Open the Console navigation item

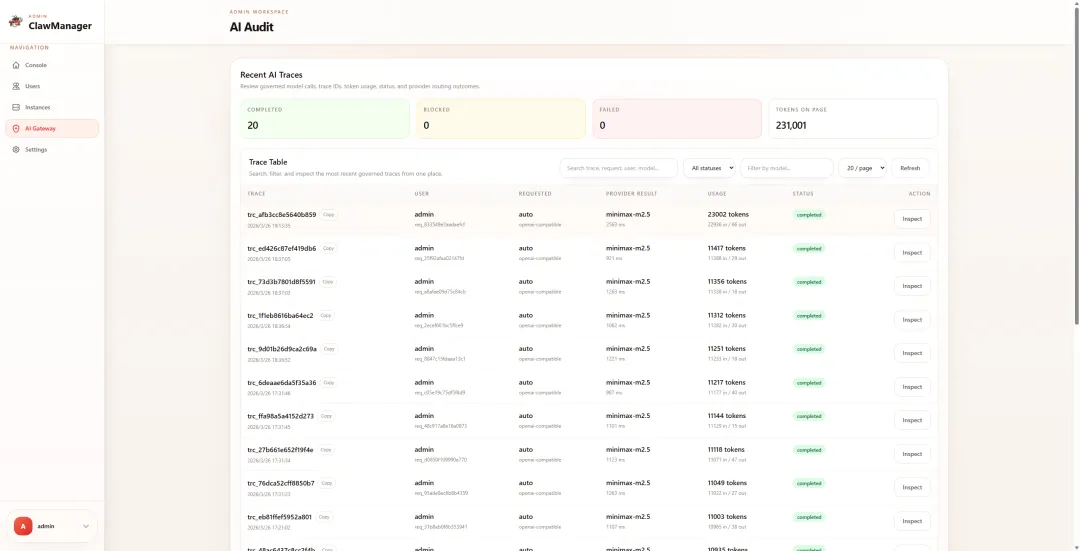coord(52,65)
